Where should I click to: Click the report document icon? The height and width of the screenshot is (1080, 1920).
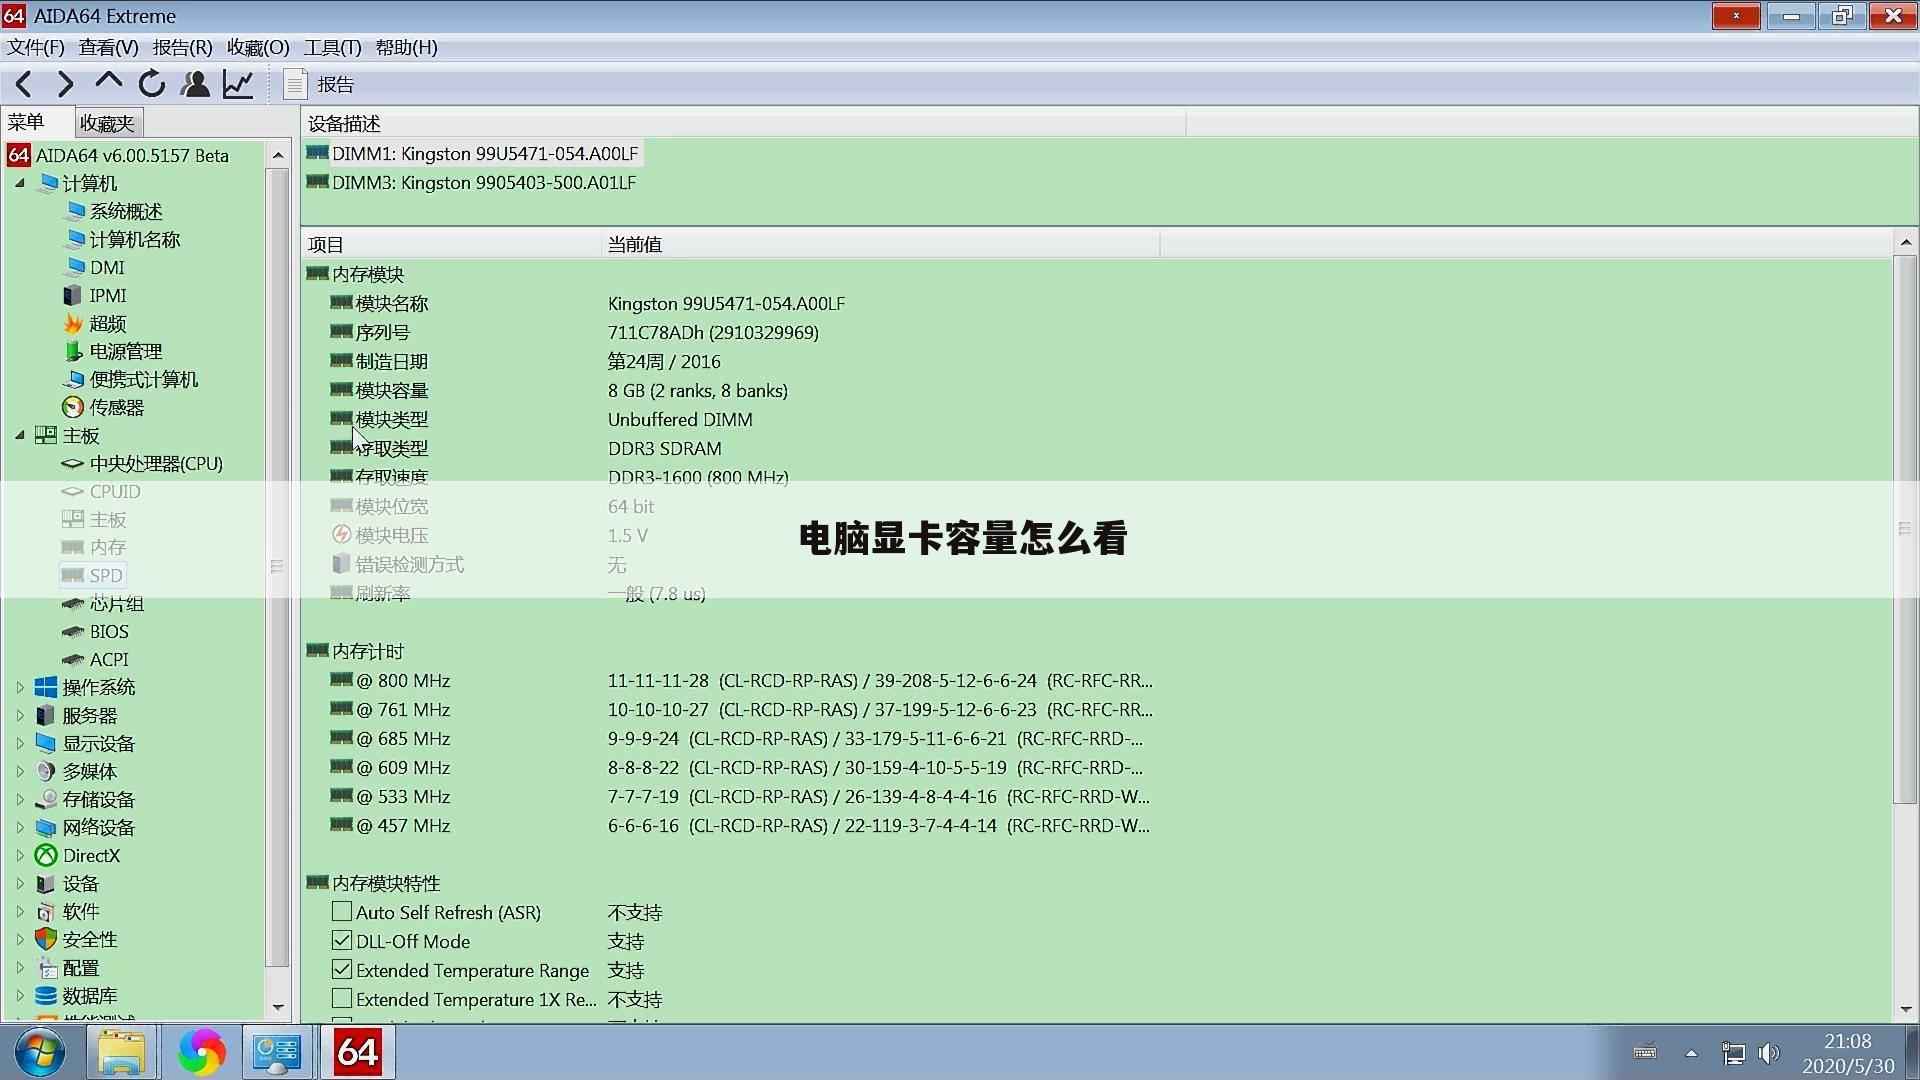[x=294, y=85]
